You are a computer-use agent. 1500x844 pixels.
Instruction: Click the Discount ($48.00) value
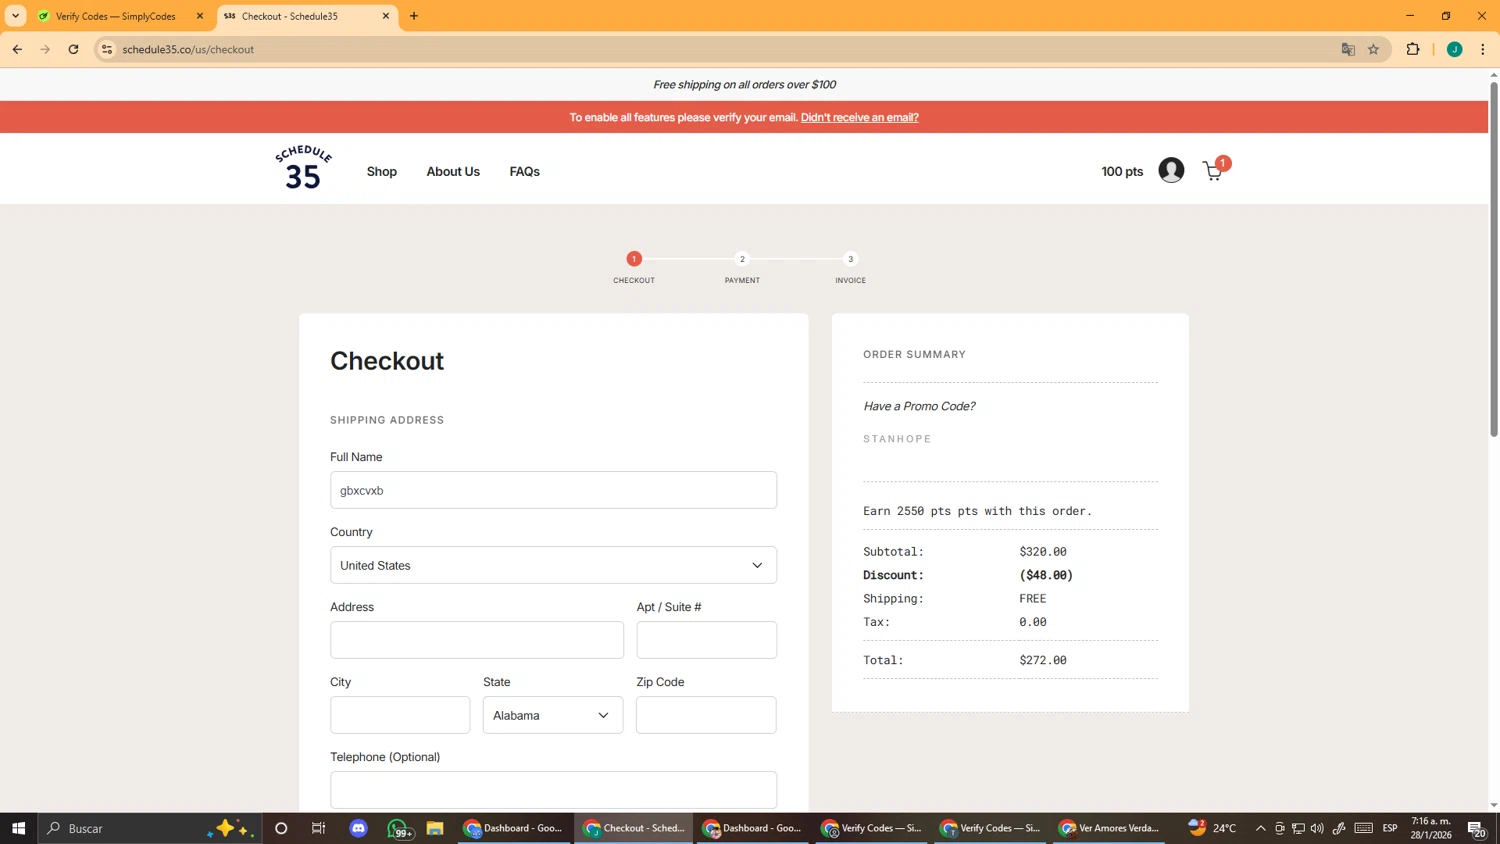coord(1046,575)
